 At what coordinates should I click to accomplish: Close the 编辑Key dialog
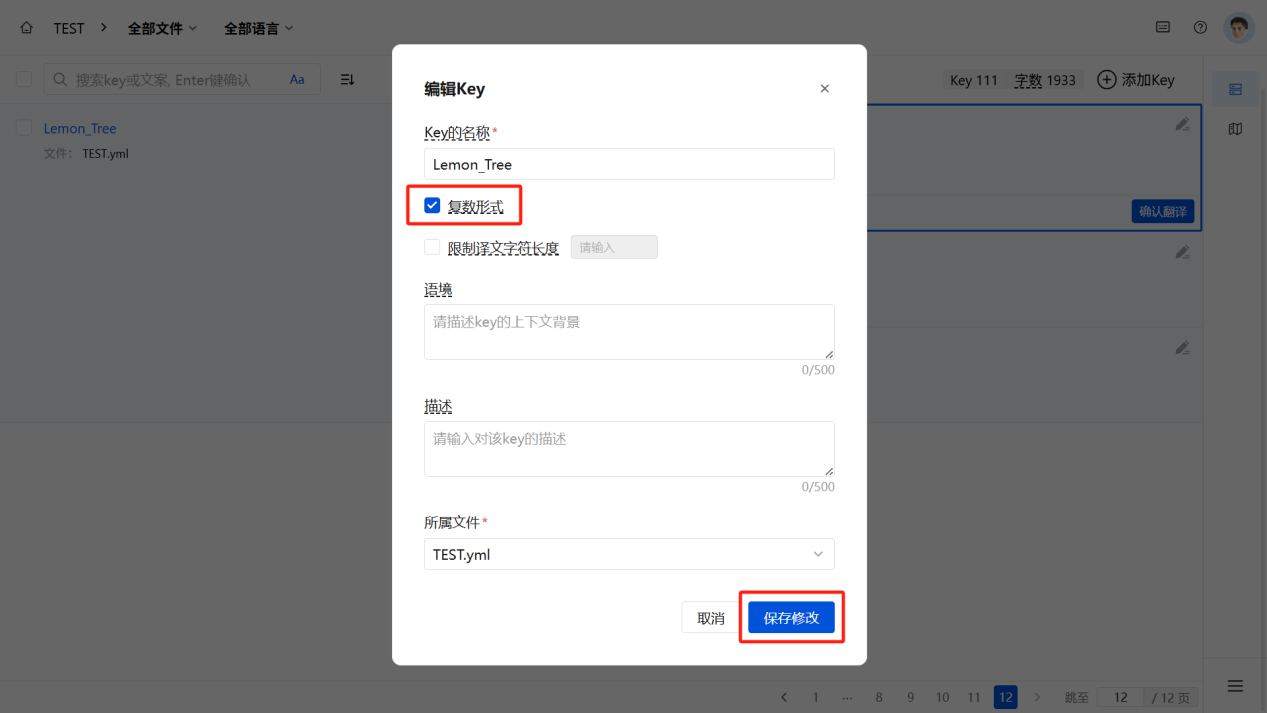[825, 89]
